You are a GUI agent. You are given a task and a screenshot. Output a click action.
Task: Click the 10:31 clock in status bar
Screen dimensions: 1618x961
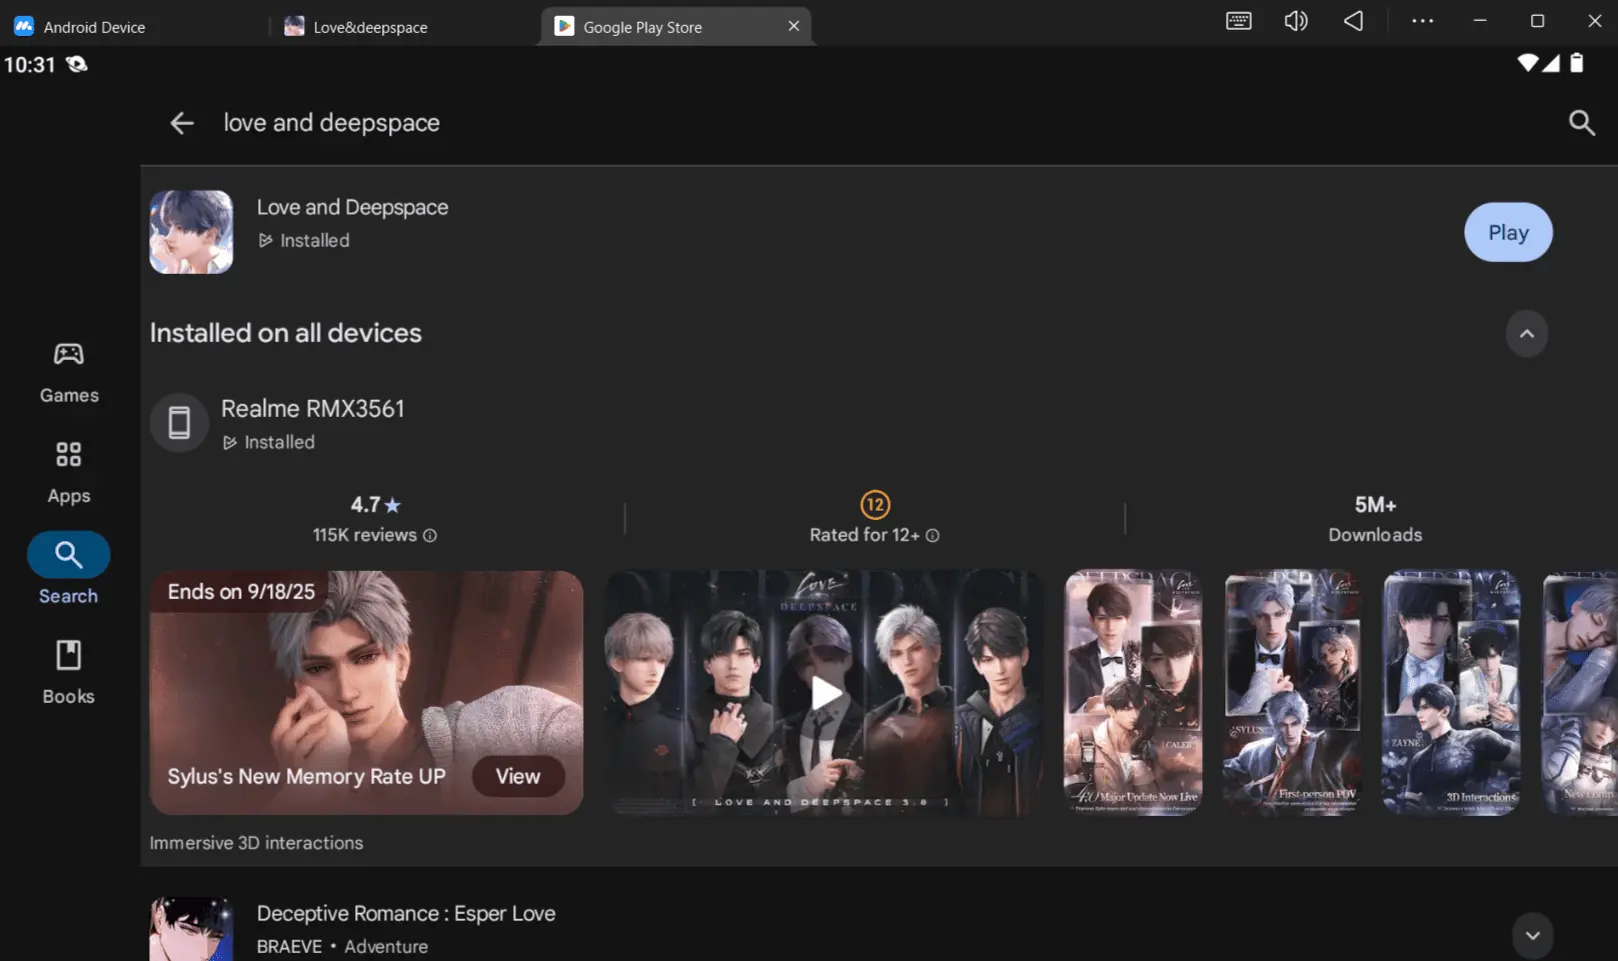click(30, 65)
